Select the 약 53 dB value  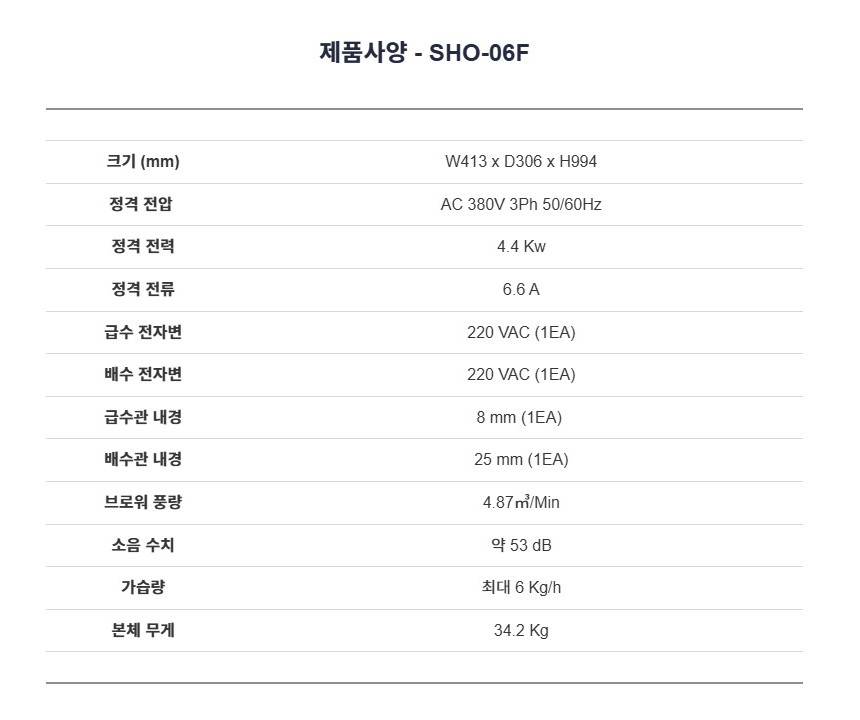521,545
